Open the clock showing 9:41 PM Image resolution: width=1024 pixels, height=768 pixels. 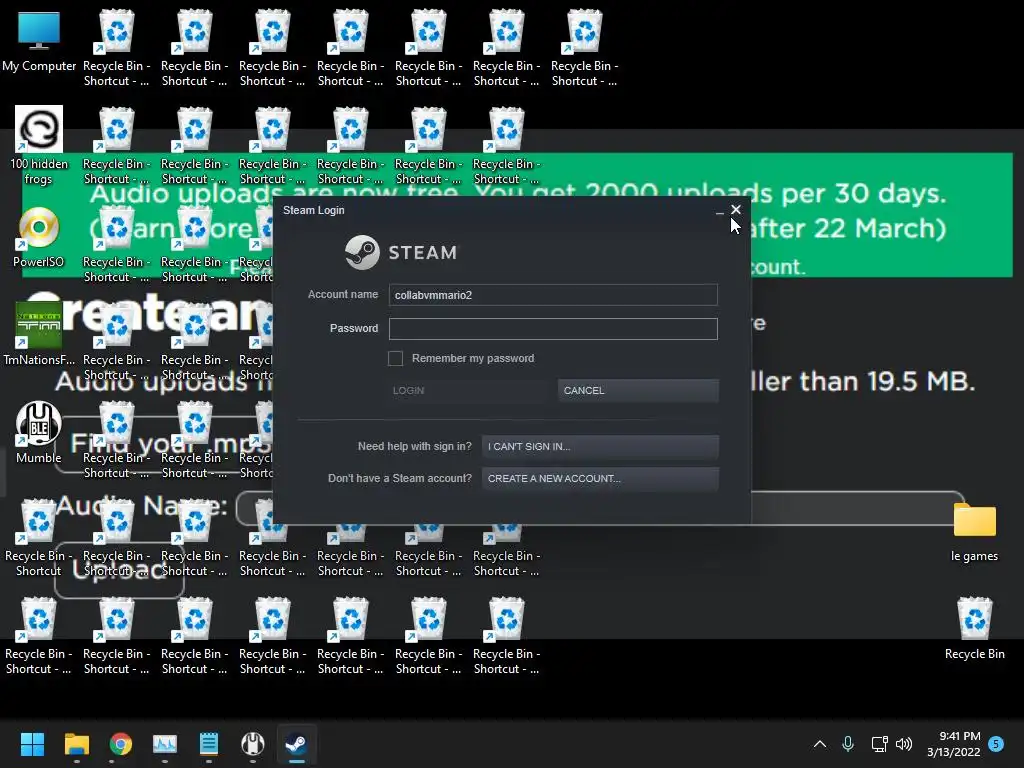(953, 744)
